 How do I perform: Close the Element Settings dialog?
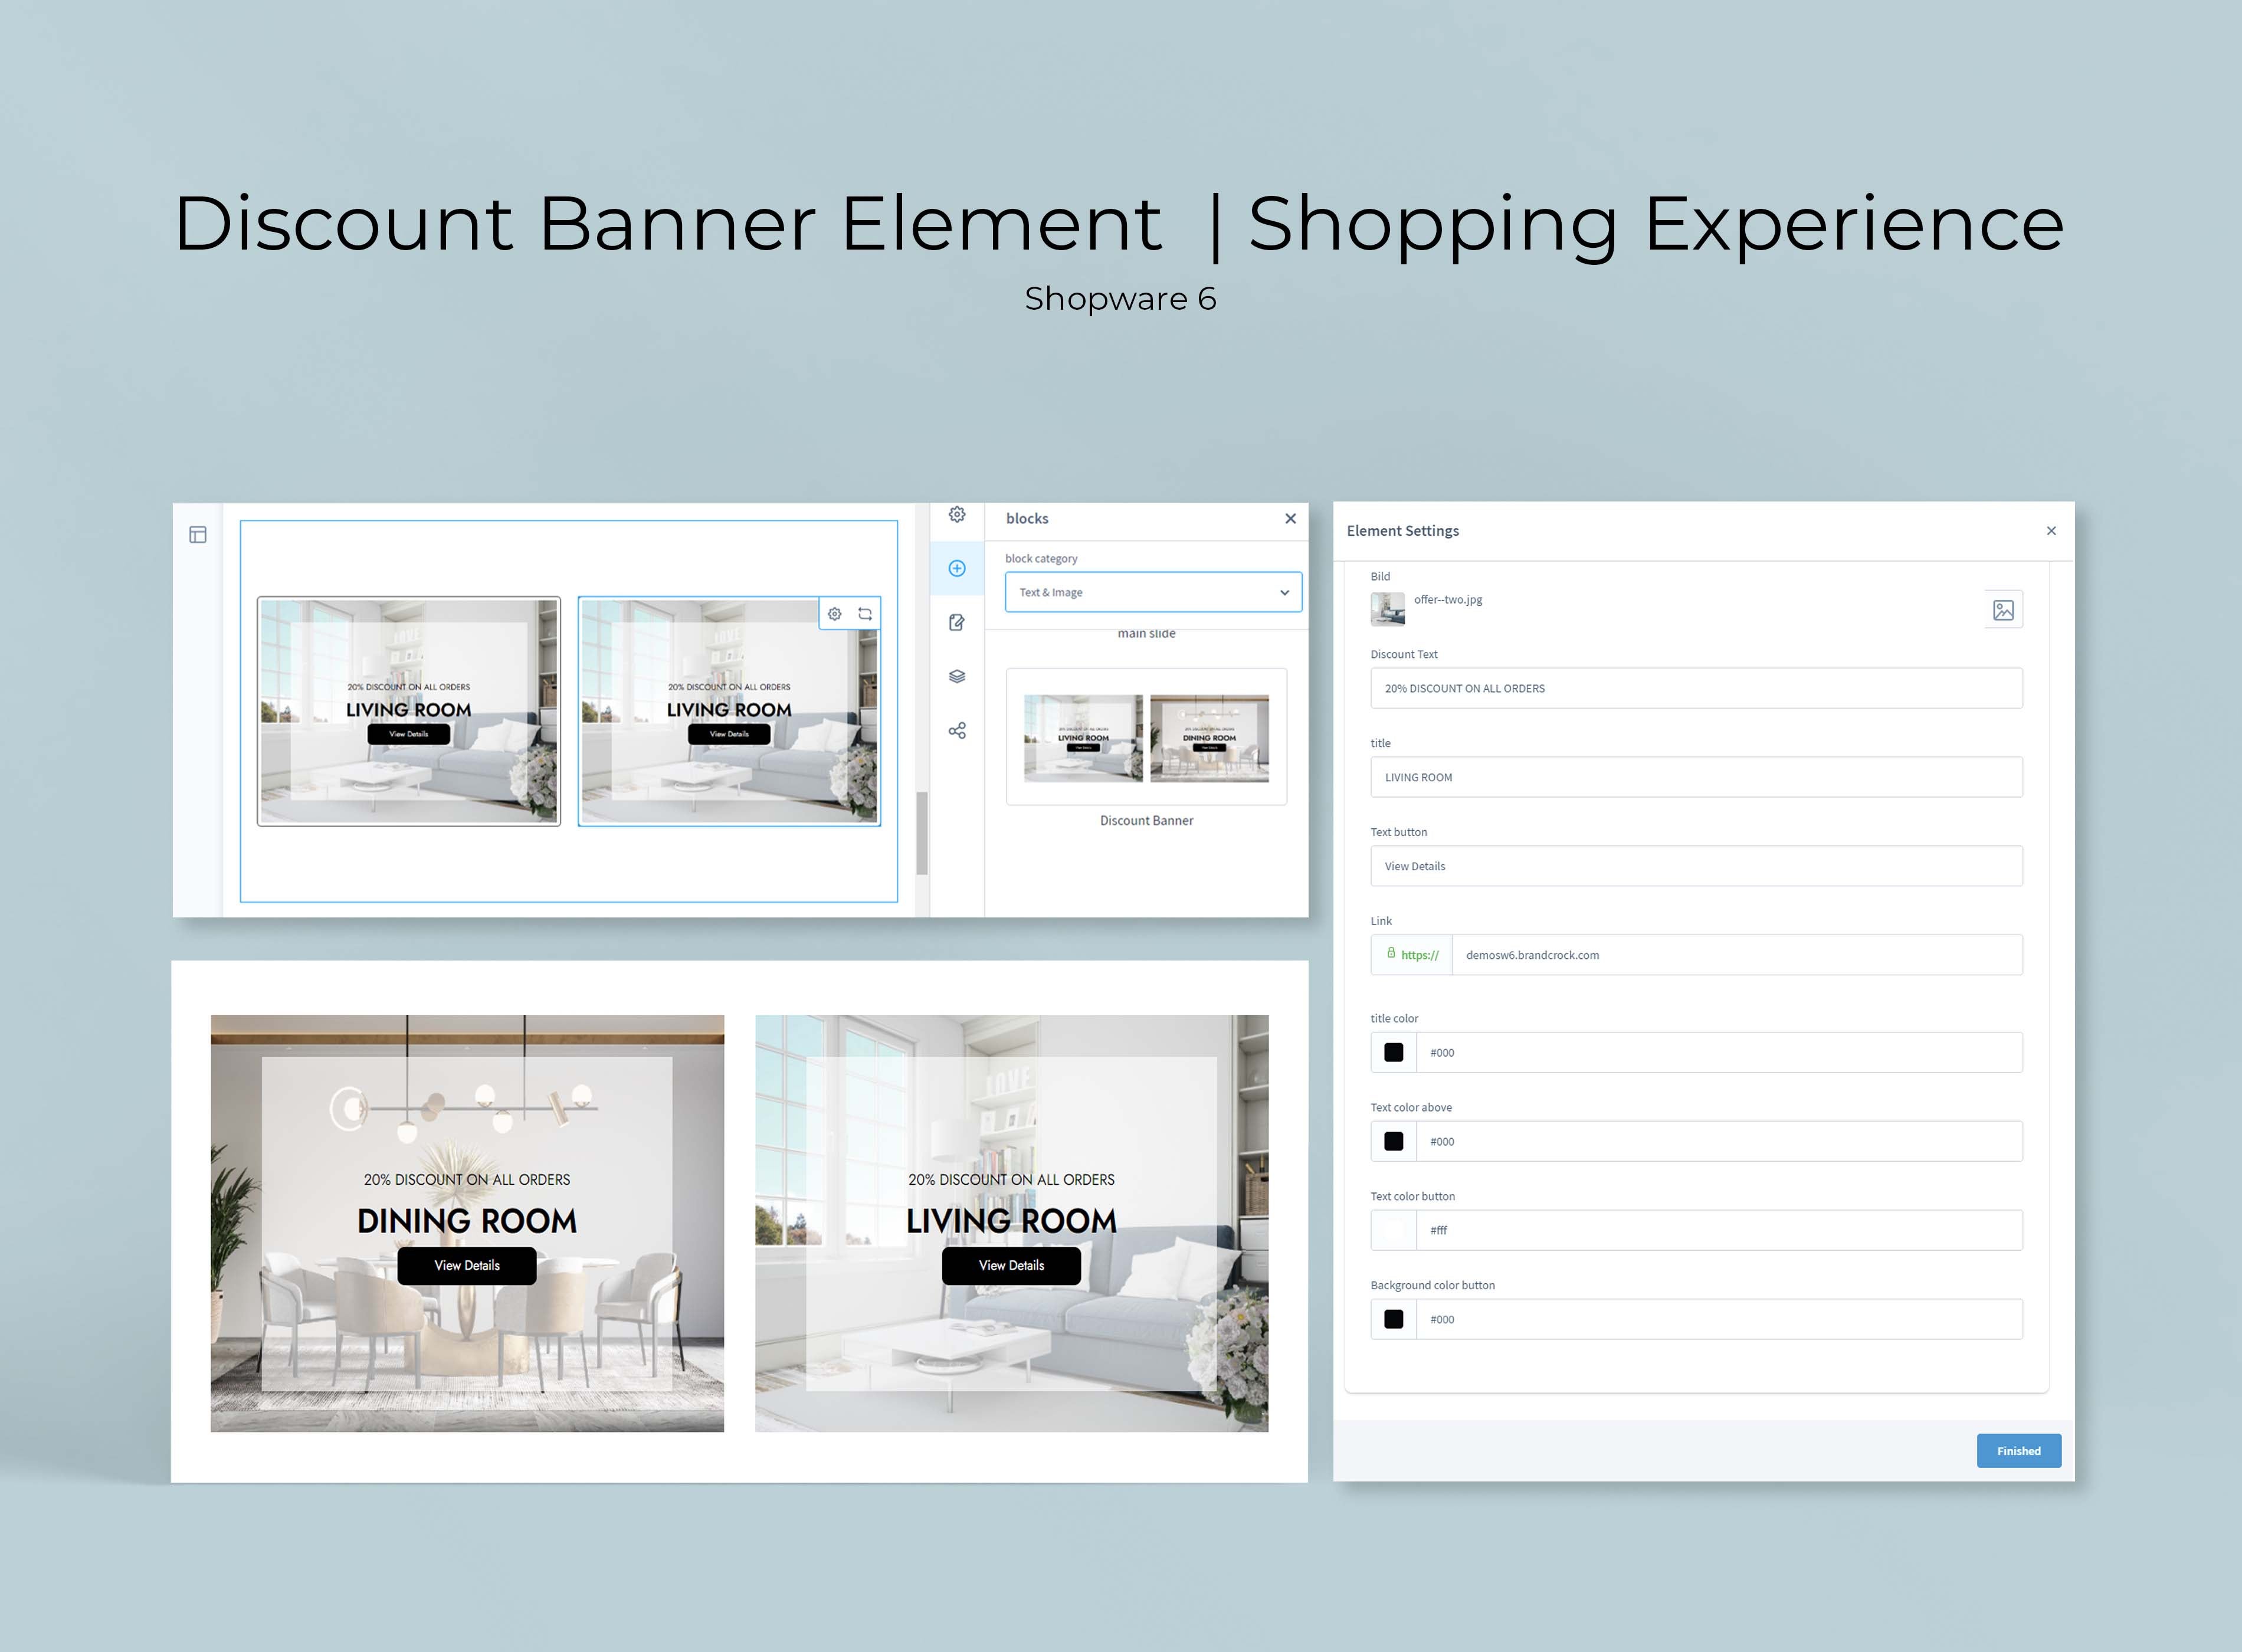2051,531
